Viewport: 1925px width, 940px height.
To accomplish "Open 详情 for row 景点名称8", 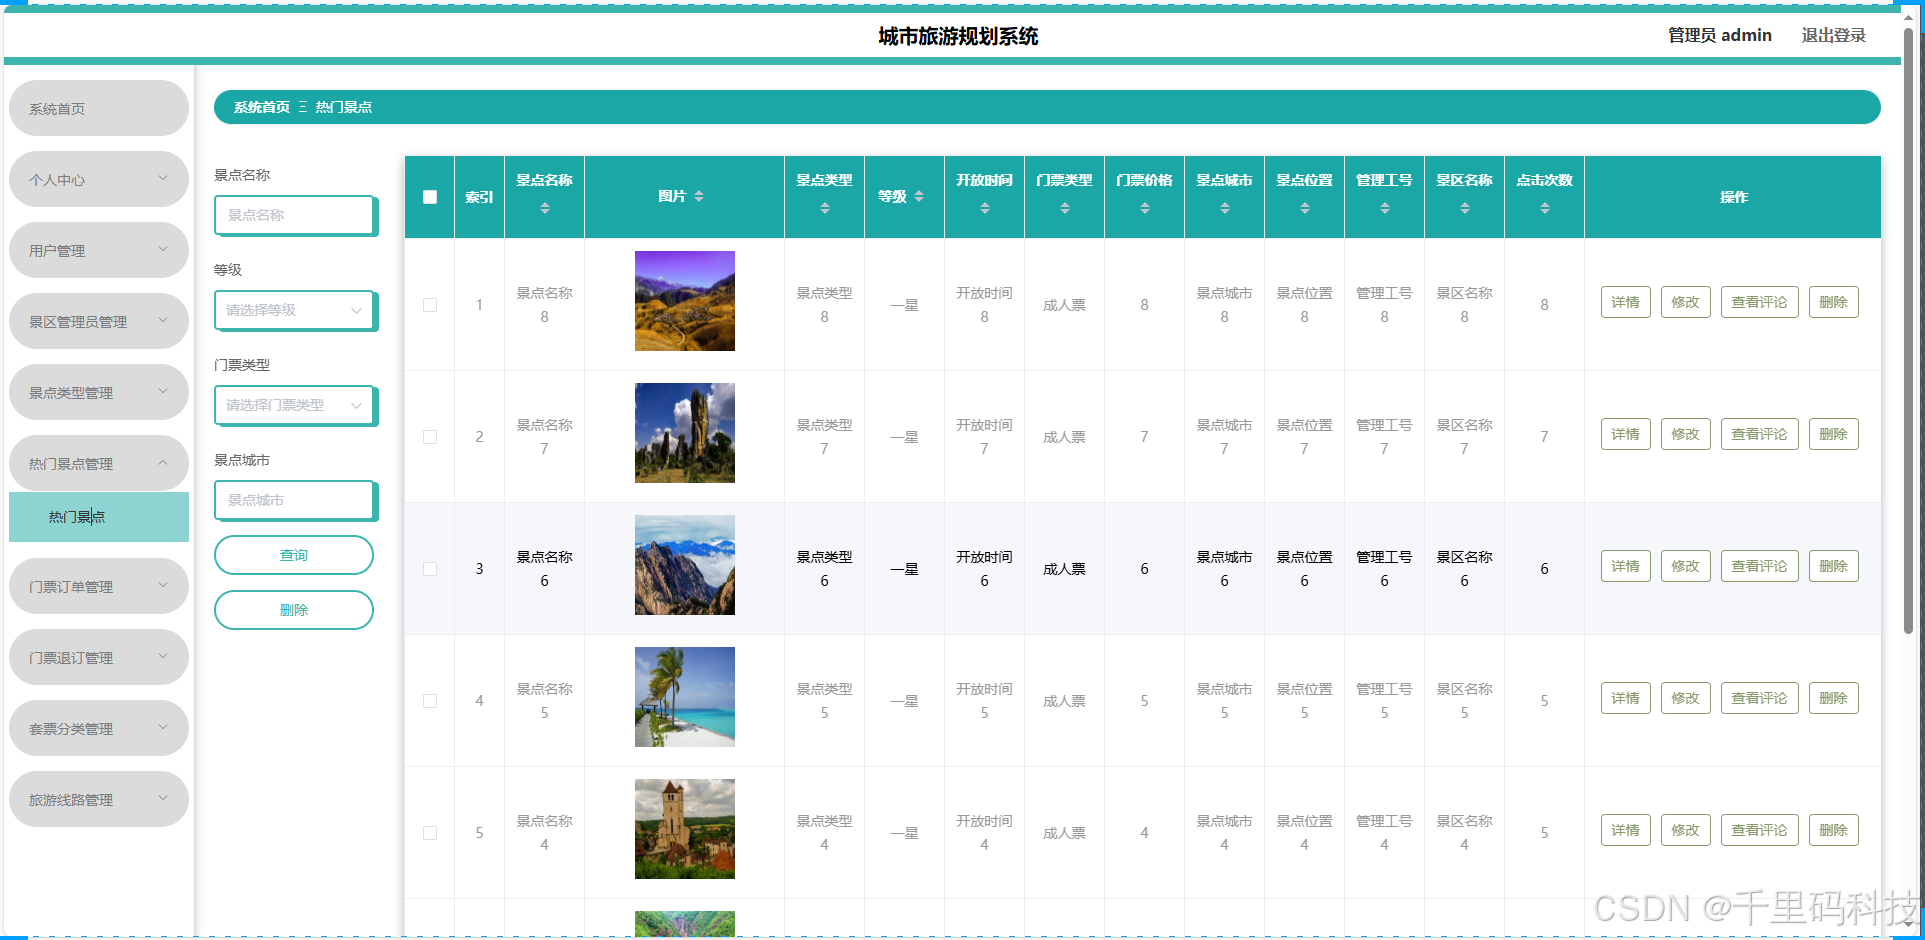I will point(1626,302).
